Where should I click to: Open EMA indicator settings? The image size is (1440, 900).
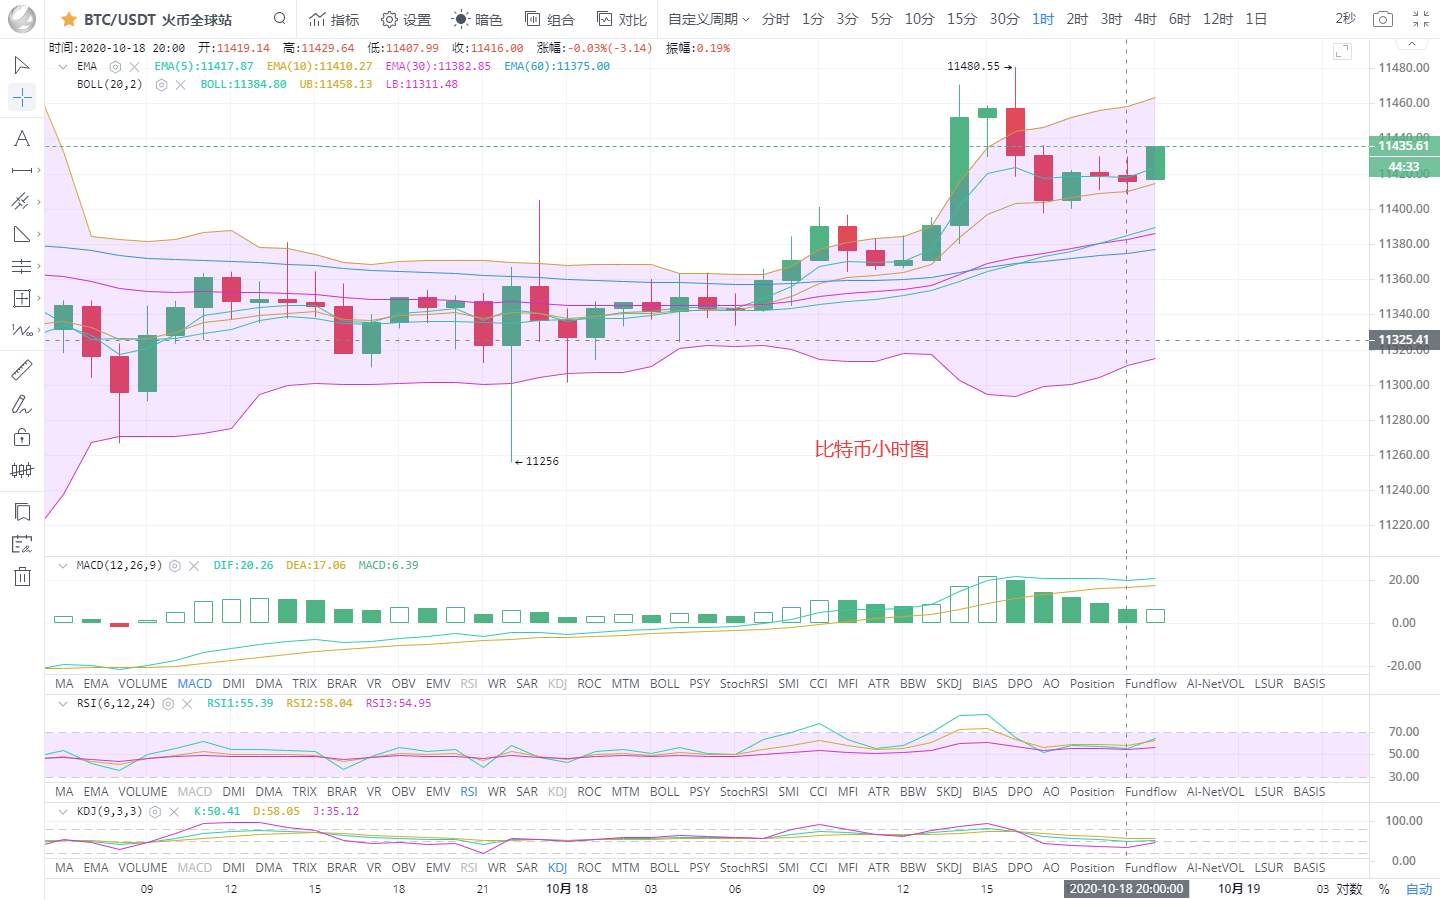pyautogui.click(x=116, y=66)
